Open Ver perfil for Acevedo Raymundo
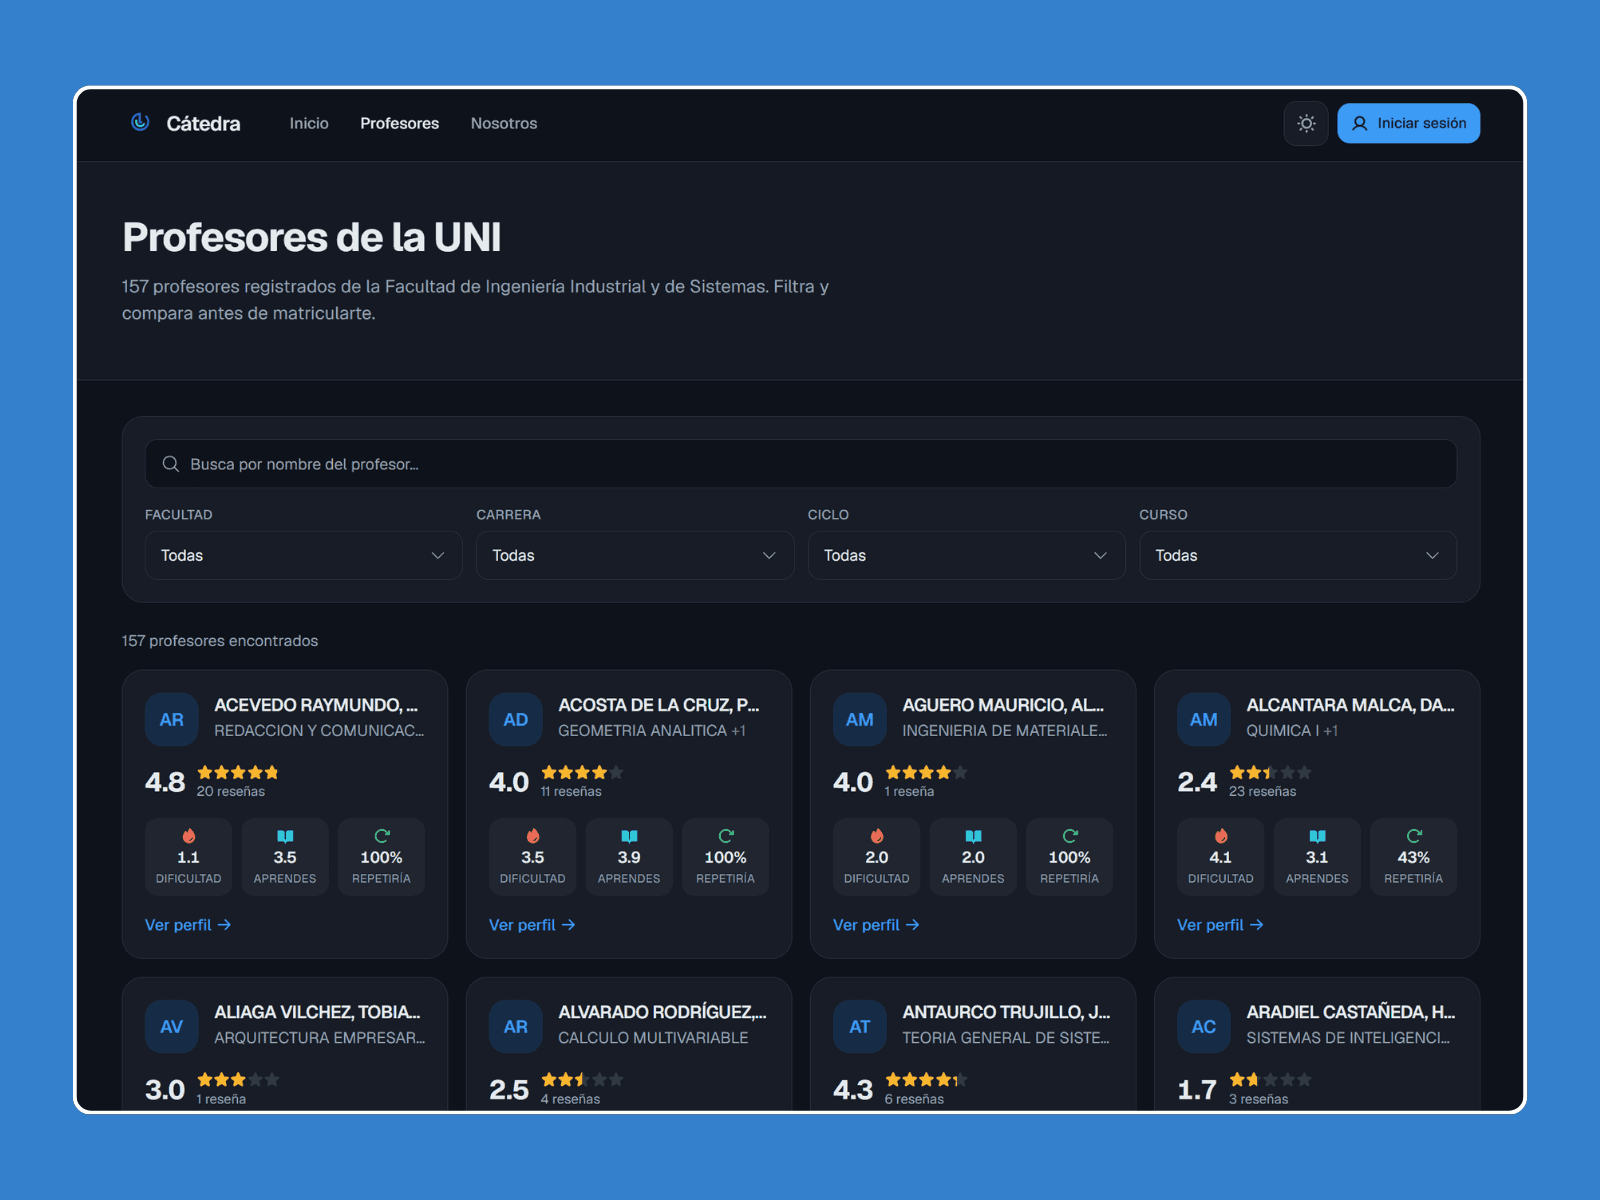Viewport: 1600px width, 1200px height. click(188, 925)
